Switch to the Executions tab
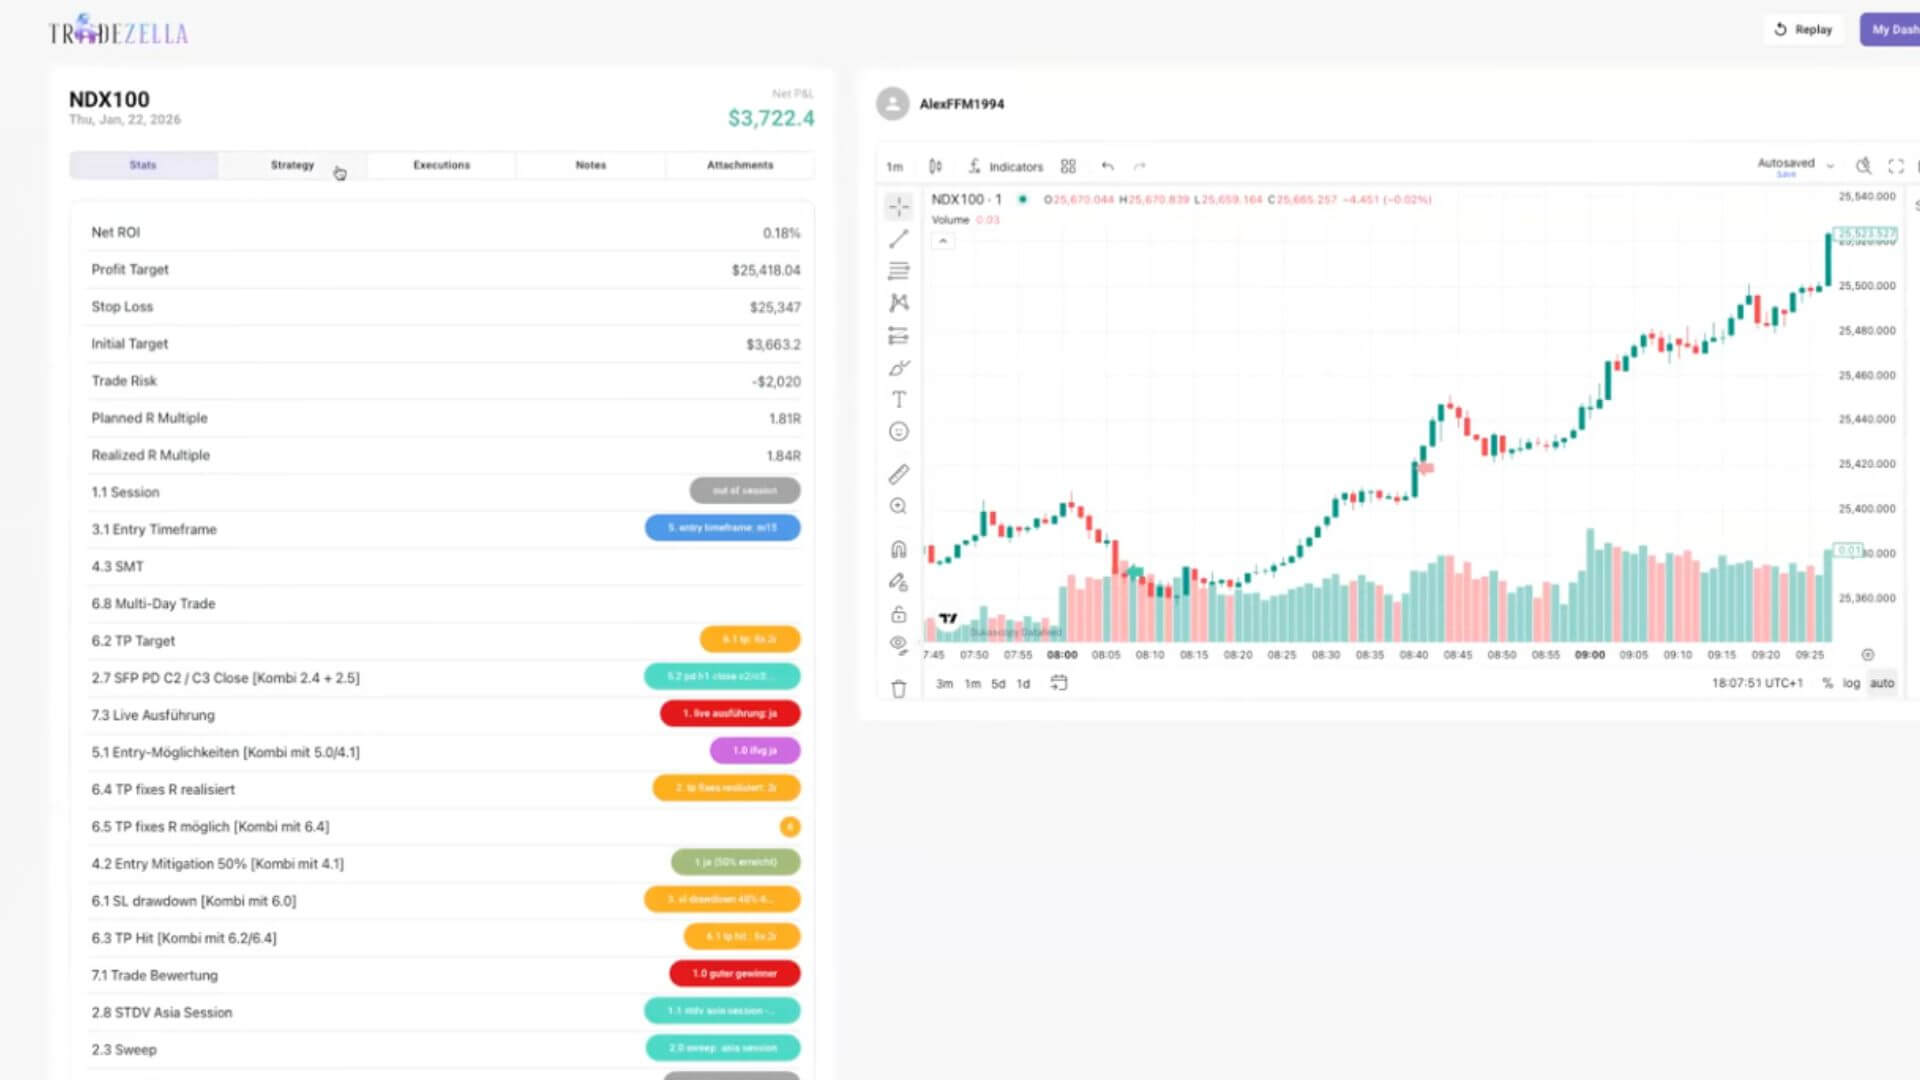This screenshot has height=1080, width=1920. click(440, 165)
